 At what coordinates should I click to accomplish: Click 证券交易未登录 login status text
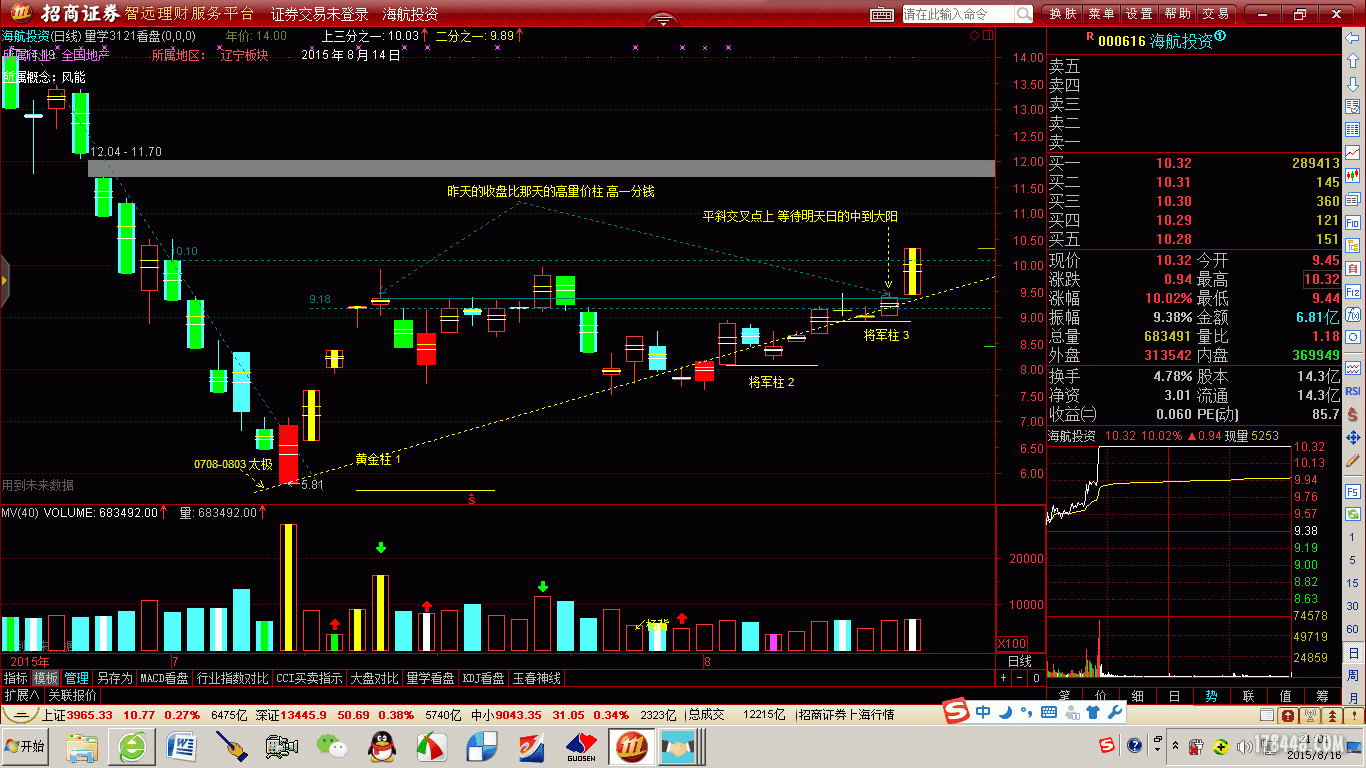tap(320, 15)
